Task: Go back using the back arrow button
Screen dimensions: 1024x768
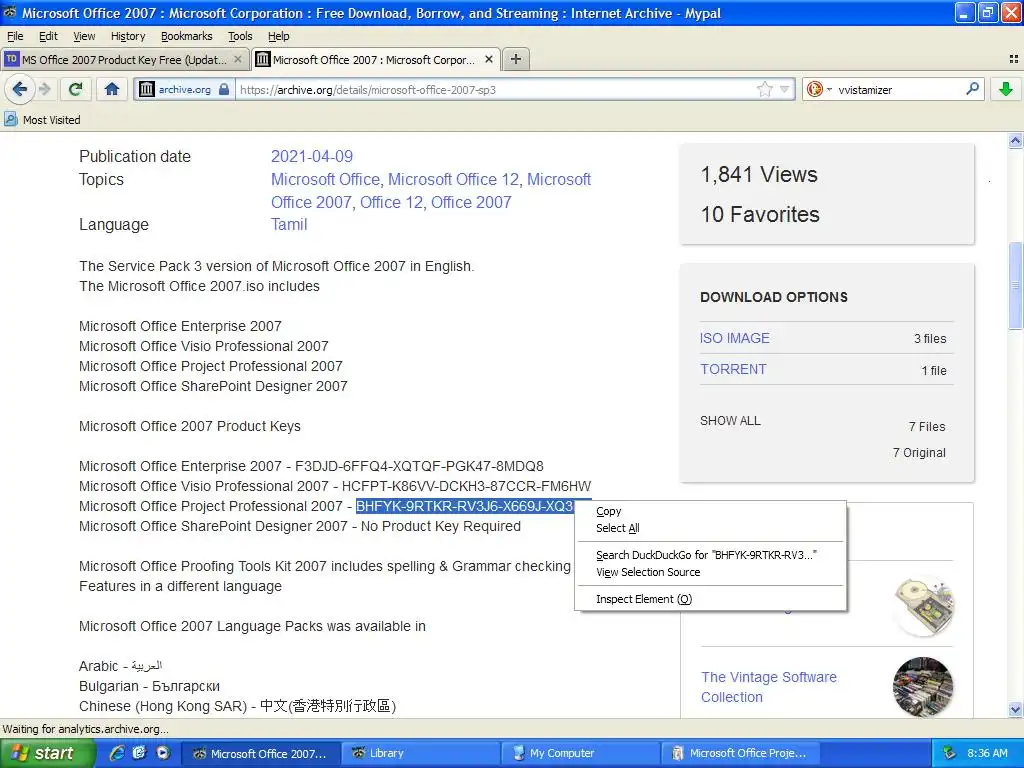Action: [x=20, y=89]
